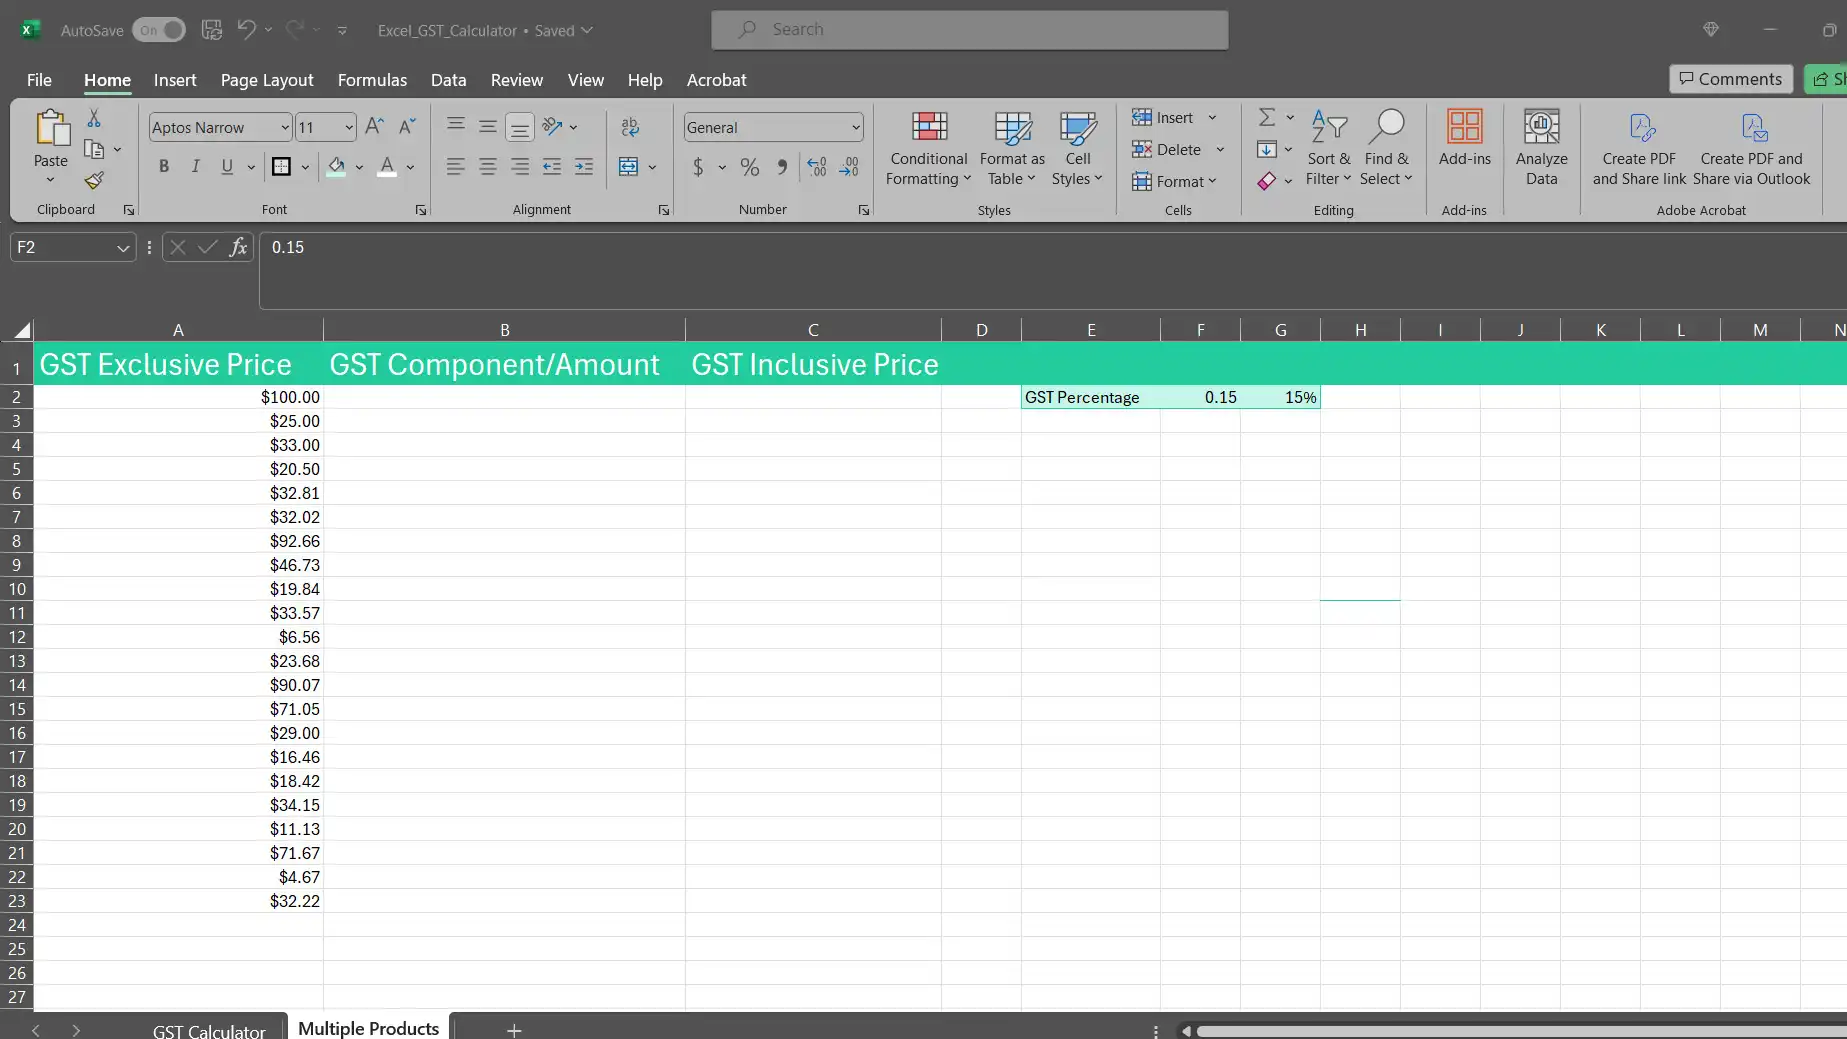The width and height of the screenshot is (1847, 1039).
Task: Open the font name dropdown Aptos Narrow
Action: [x=285, y=127]
